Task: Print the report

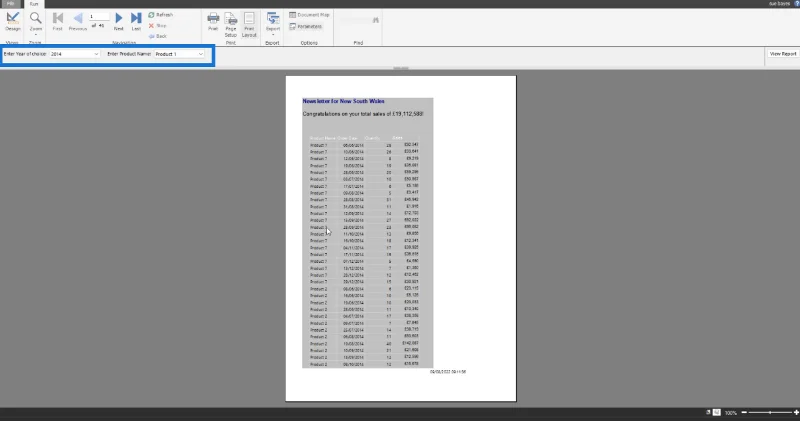Action: pyautogui.click(x=213, y=21)
